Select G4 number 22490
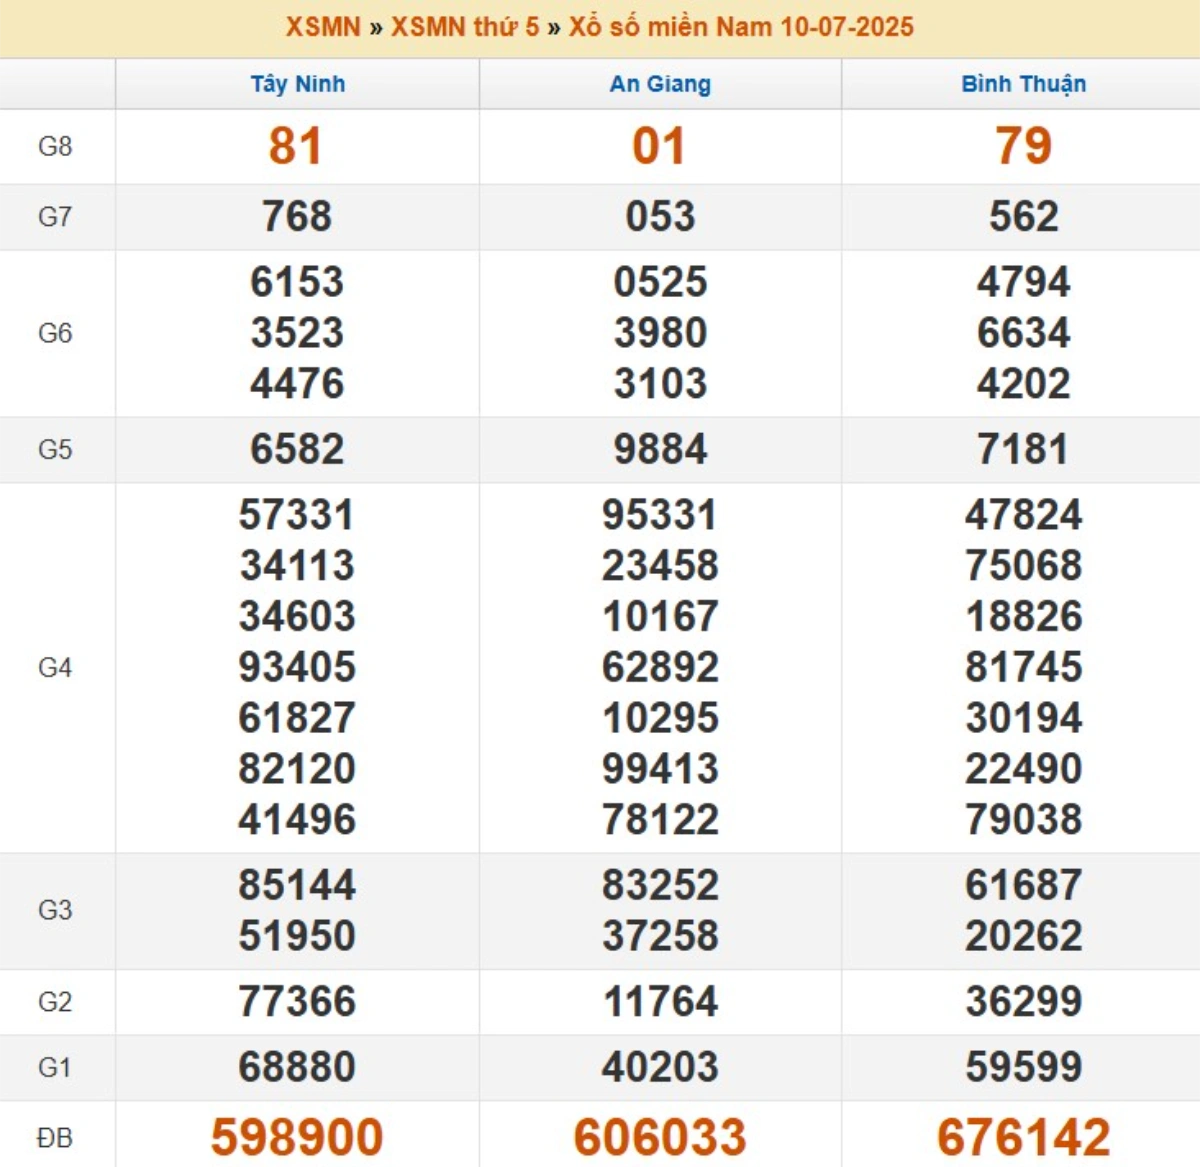 coord(1024,769)
